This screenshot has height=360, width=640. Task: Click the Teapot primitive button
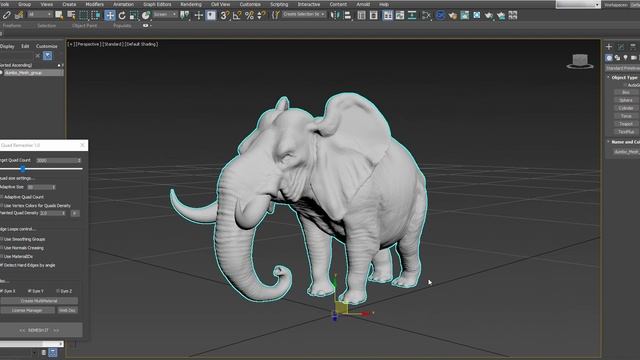tap(626, 124)
